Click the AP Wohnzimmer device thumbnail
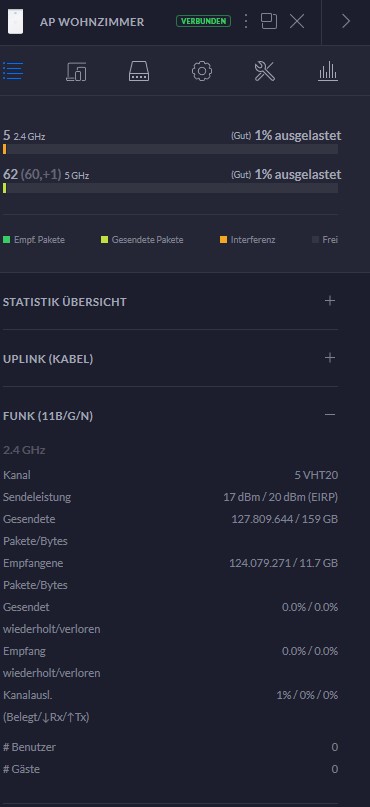370x807 pixels. pos(15,21)
